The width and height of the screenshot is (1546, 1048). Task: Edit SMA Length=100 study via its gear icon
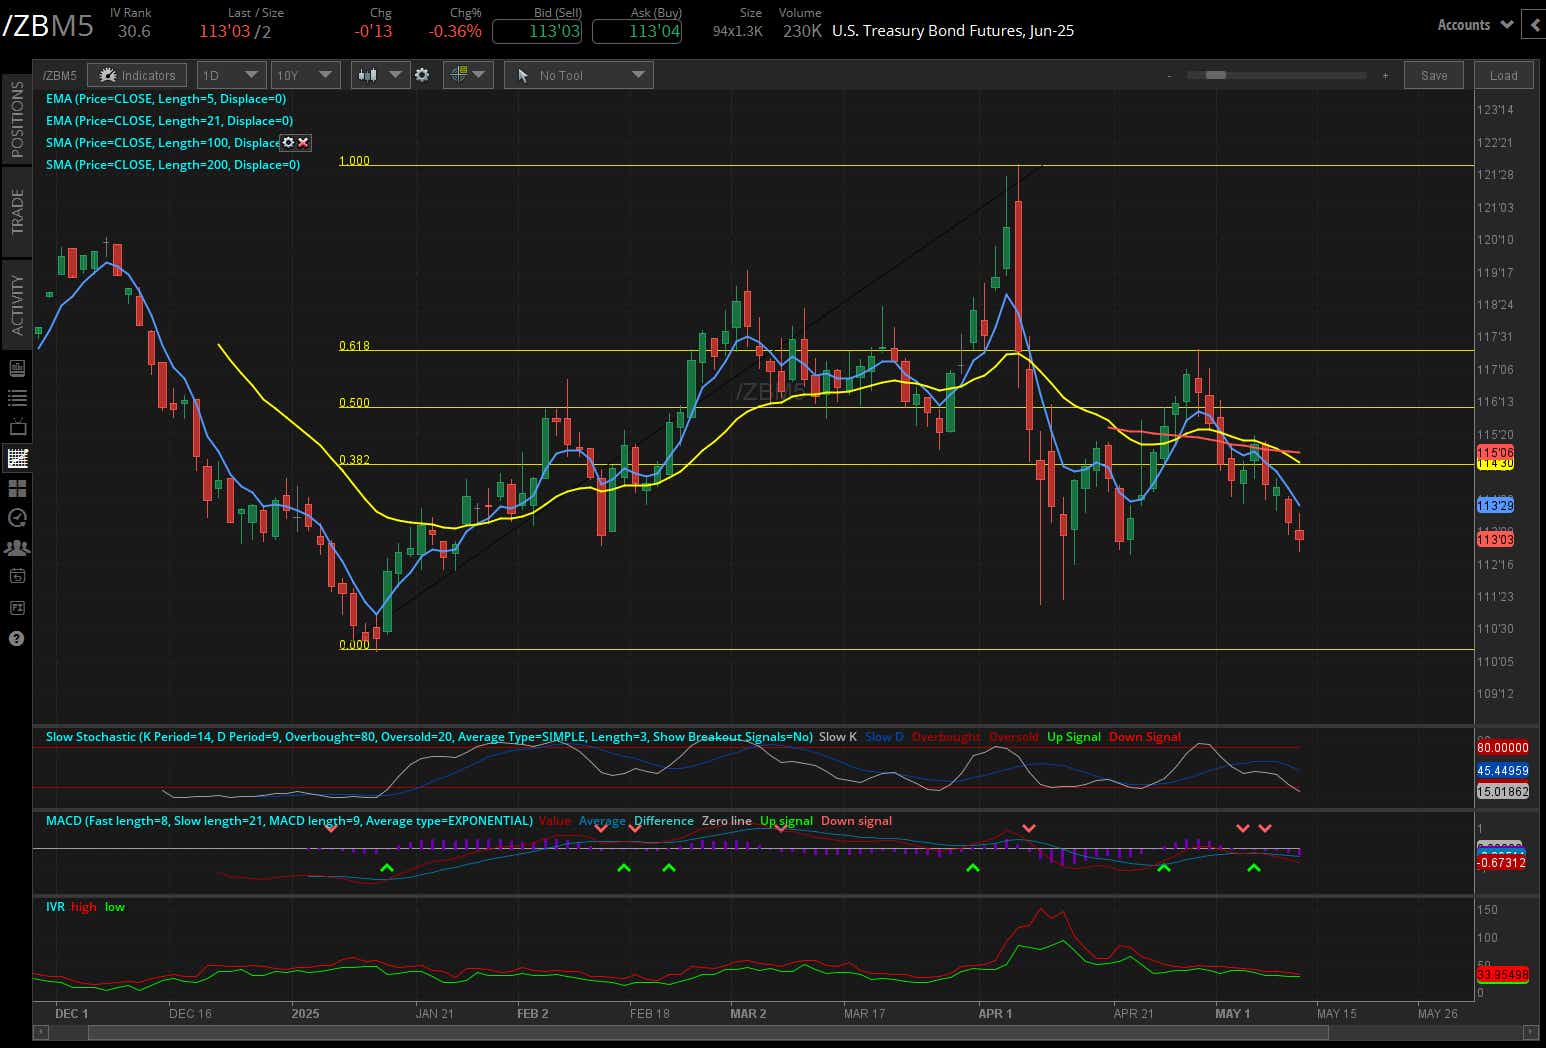(288, 142)
